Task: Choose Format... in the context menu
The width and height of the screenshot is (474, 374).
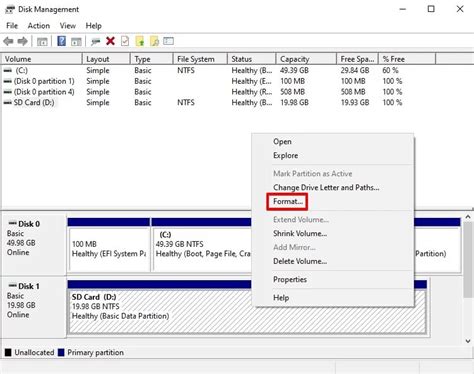Action: point(287,202)
